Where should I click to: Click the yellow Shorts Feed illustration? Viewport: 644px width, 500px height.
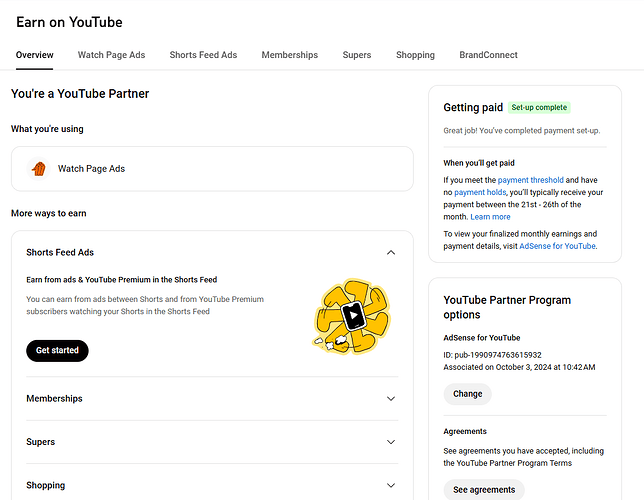pyautogui.click(x=352, y=316)
